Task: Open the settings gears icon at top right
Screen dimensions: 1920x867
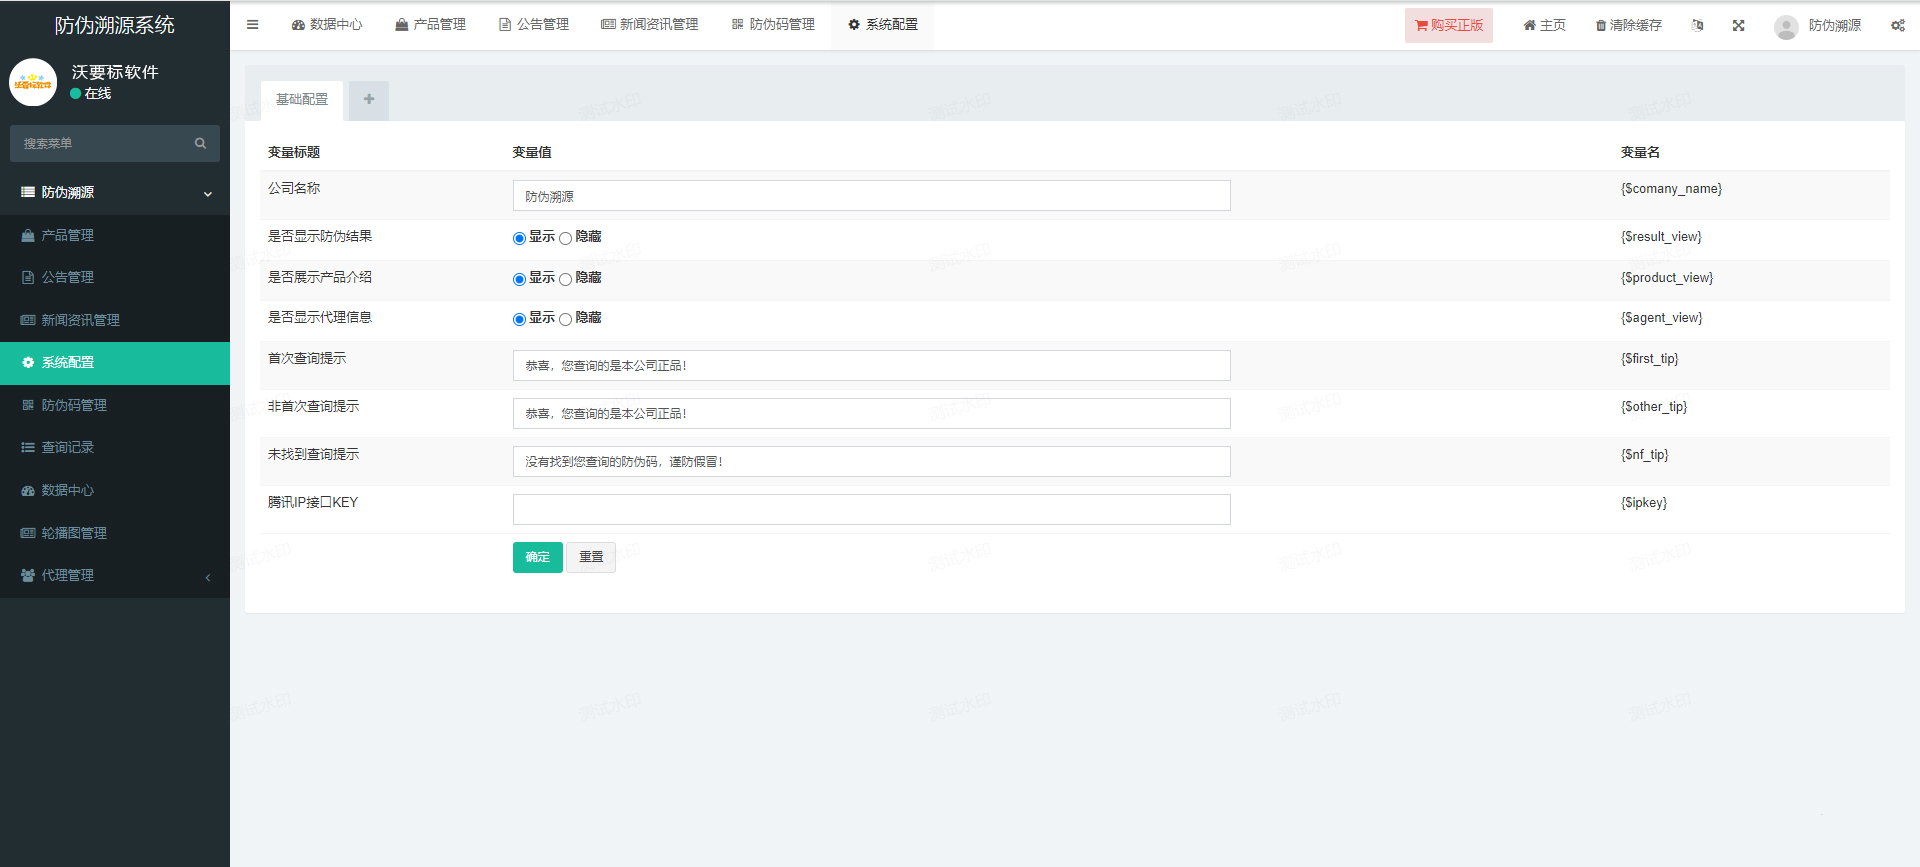Action: pos(1897,26)
